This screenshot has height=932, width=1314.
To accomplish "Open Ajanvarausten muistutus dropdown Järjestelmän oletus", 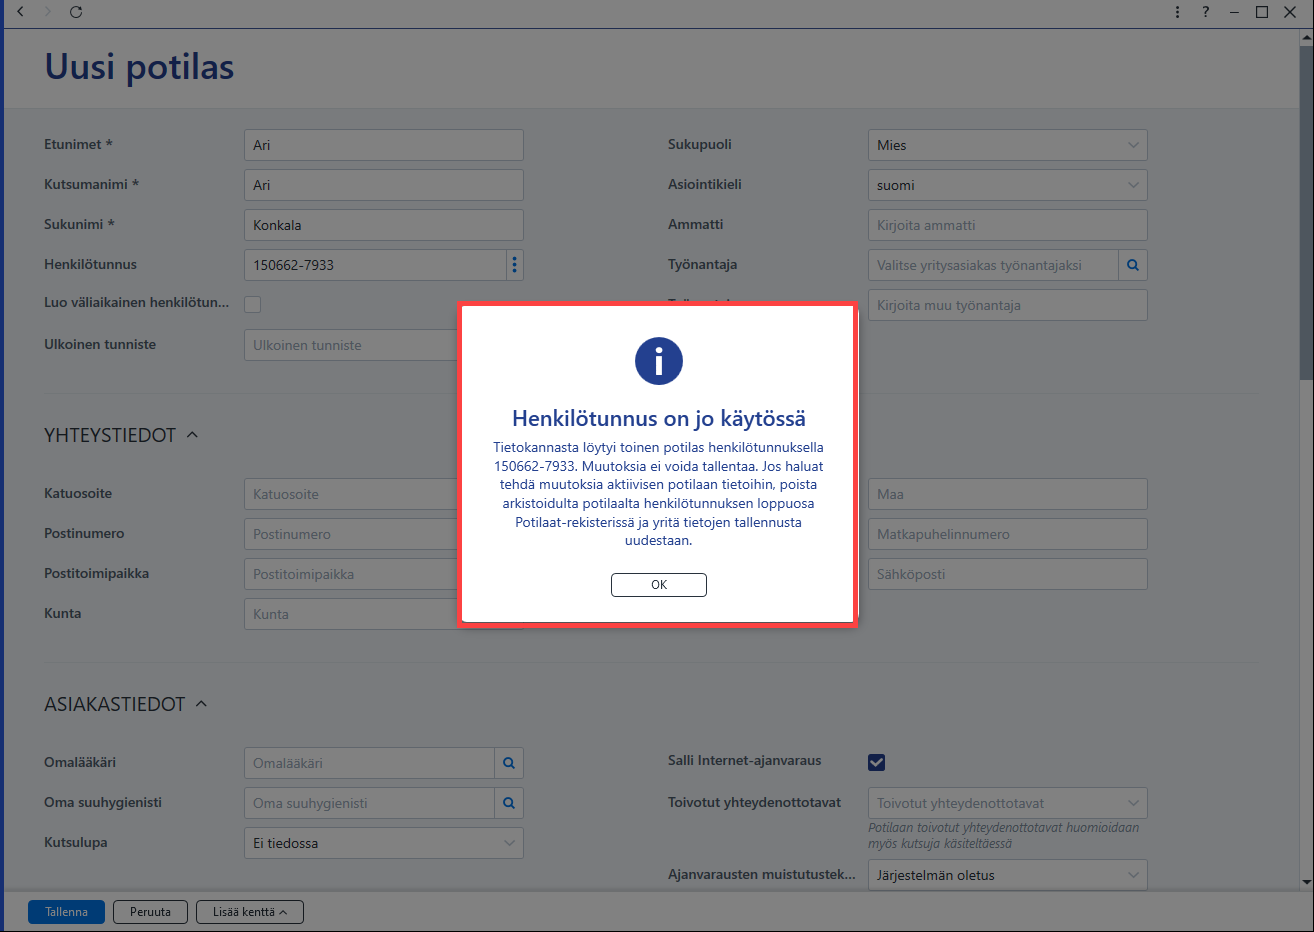I will [x=1007, y=875].
